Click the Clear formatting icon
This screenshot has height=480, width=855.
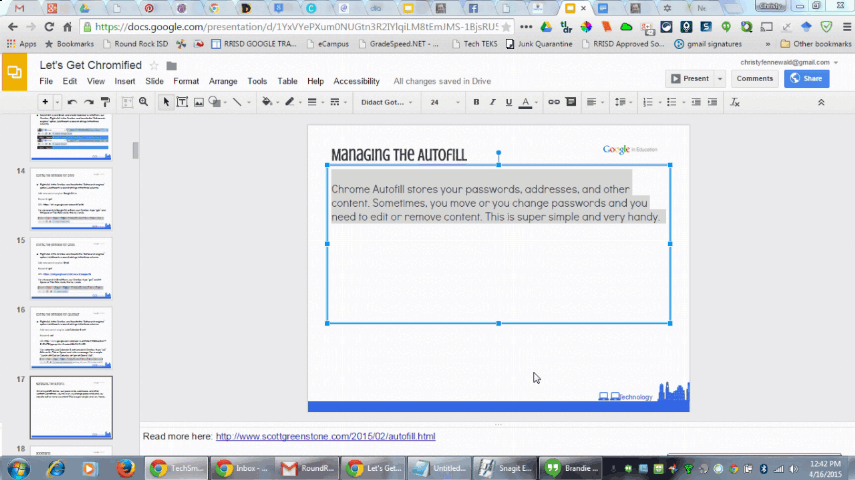(734, 102)
